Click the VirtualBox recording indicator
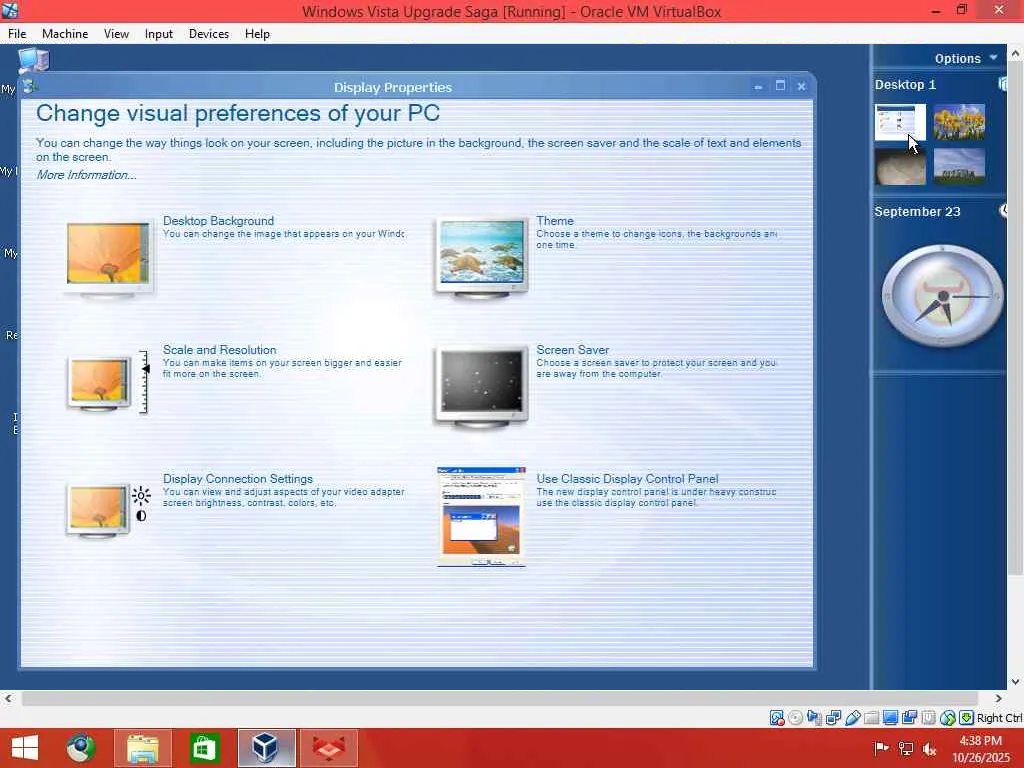 click(909, 718)
